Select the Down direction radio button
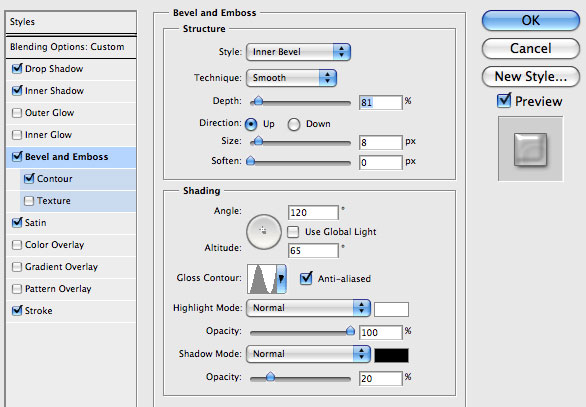The image size is (586, 407). pyautogui.click(x=294, y=124)
